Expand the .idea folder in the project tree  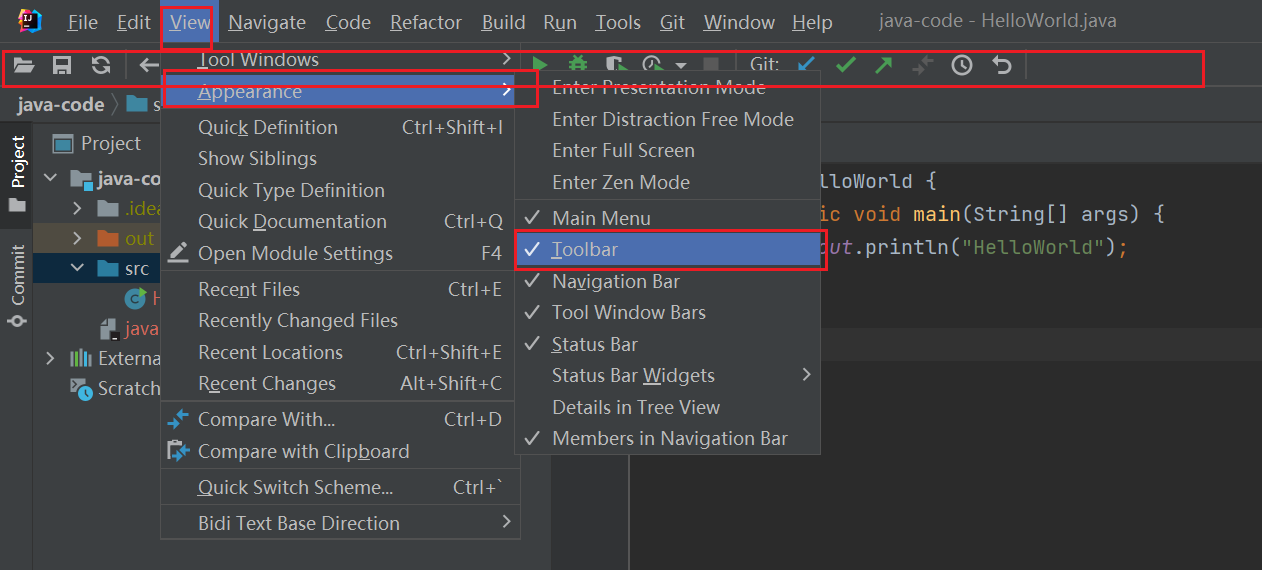pyautogui.click(x=78, y=209)
